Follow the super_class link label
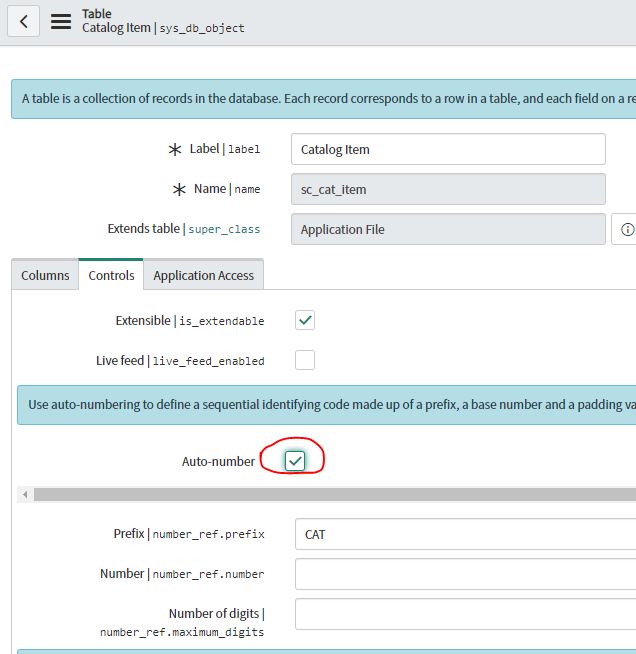 point(224,229)
